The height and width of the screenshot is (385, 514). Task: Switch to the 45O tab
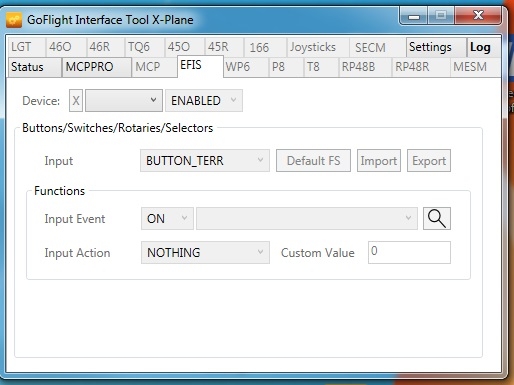pyautogui.click(x=184, y=47)
